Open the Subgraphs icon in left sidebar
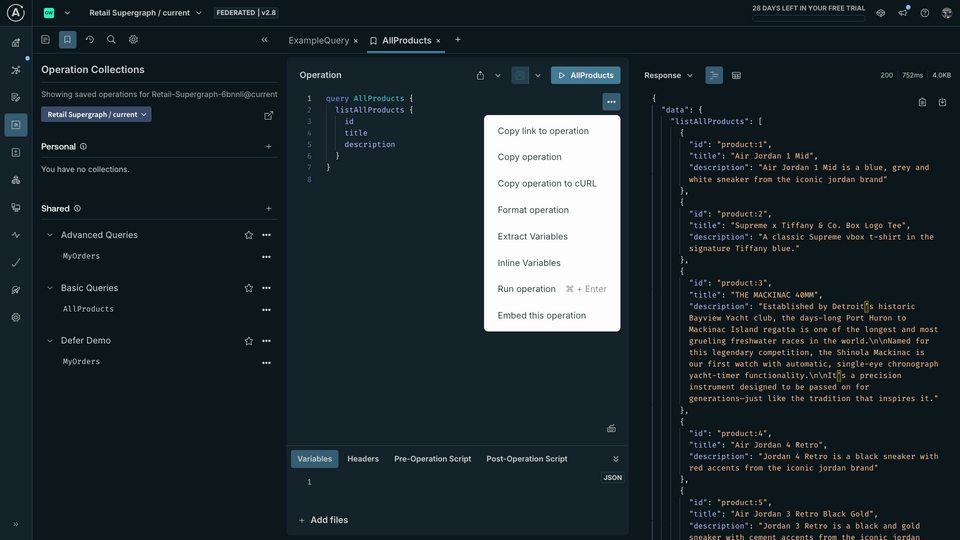960x540 pixels. [16, 180]
